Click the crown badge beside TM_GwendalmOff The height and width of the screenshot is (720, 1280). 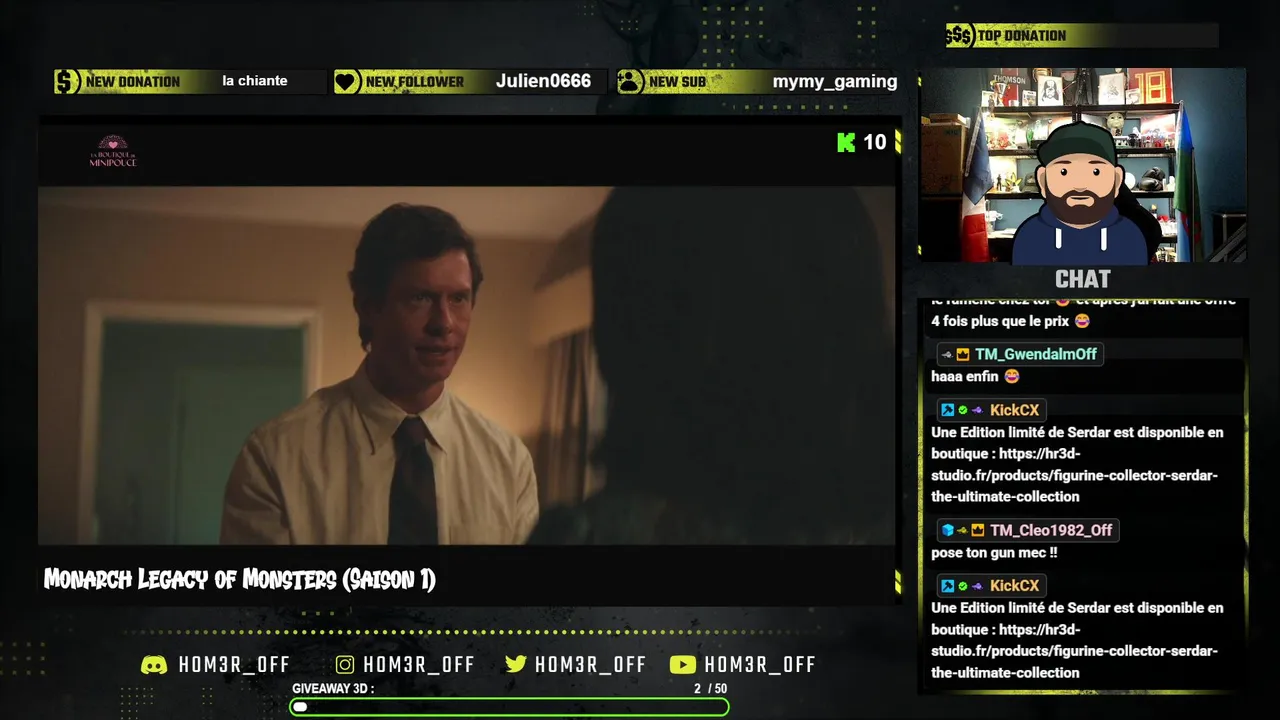point(963,354)
